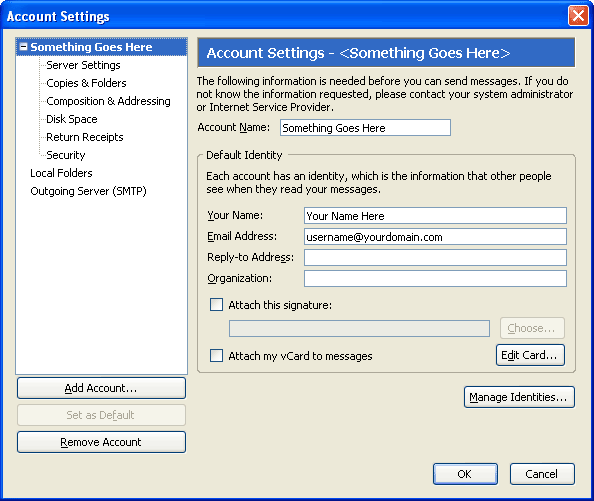Click the Reply-to Address field
594x501 pixels.
tap(435, 258)
